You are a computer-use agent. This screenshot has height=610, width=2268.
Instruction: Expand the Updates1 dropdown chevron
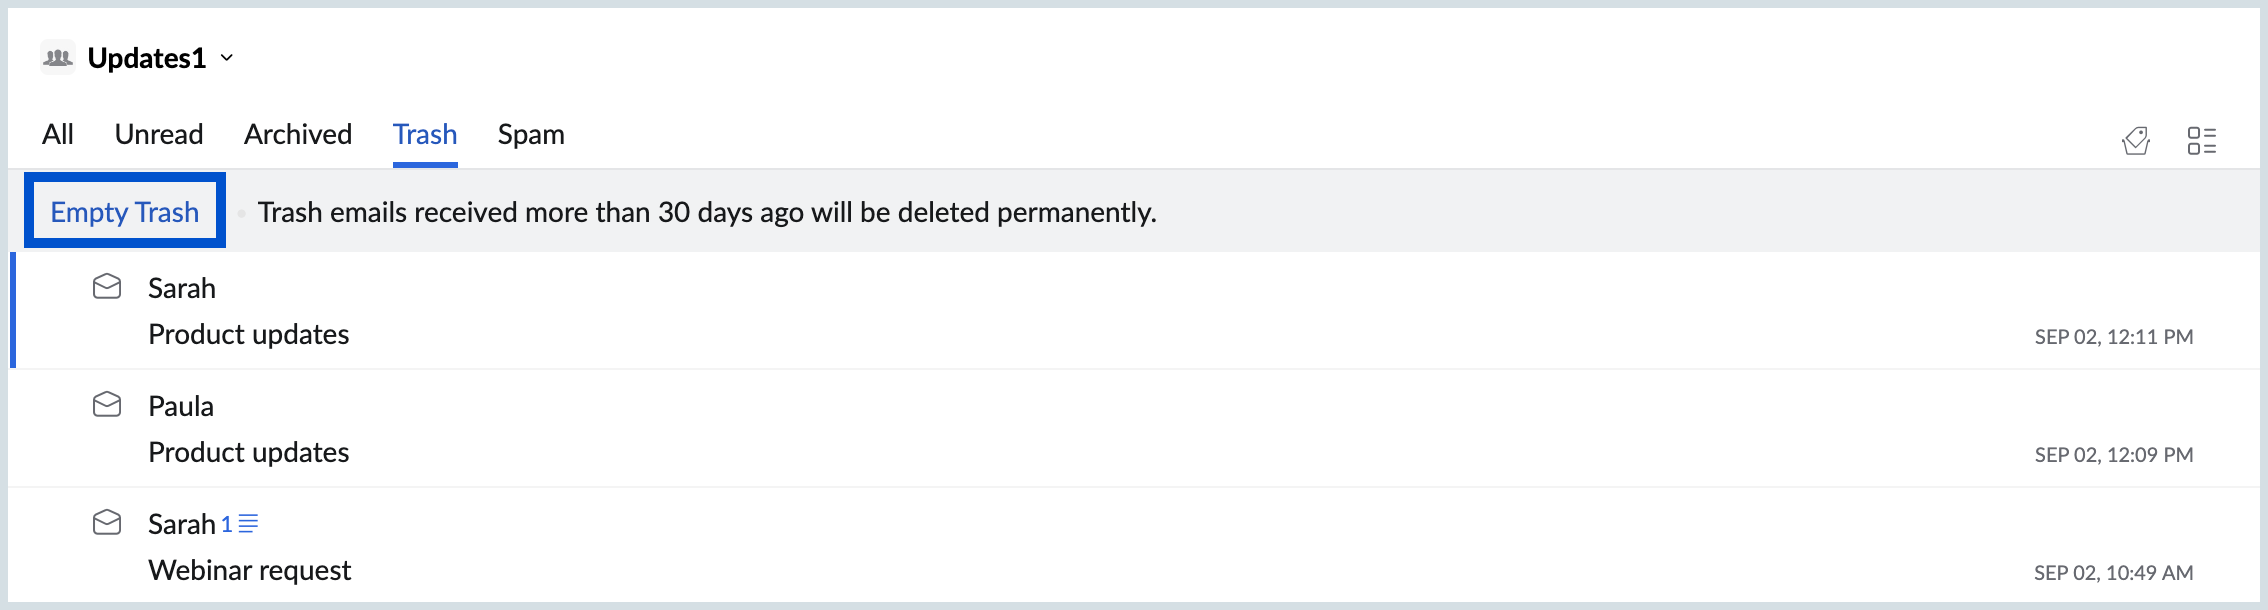(x=227, y=58)
